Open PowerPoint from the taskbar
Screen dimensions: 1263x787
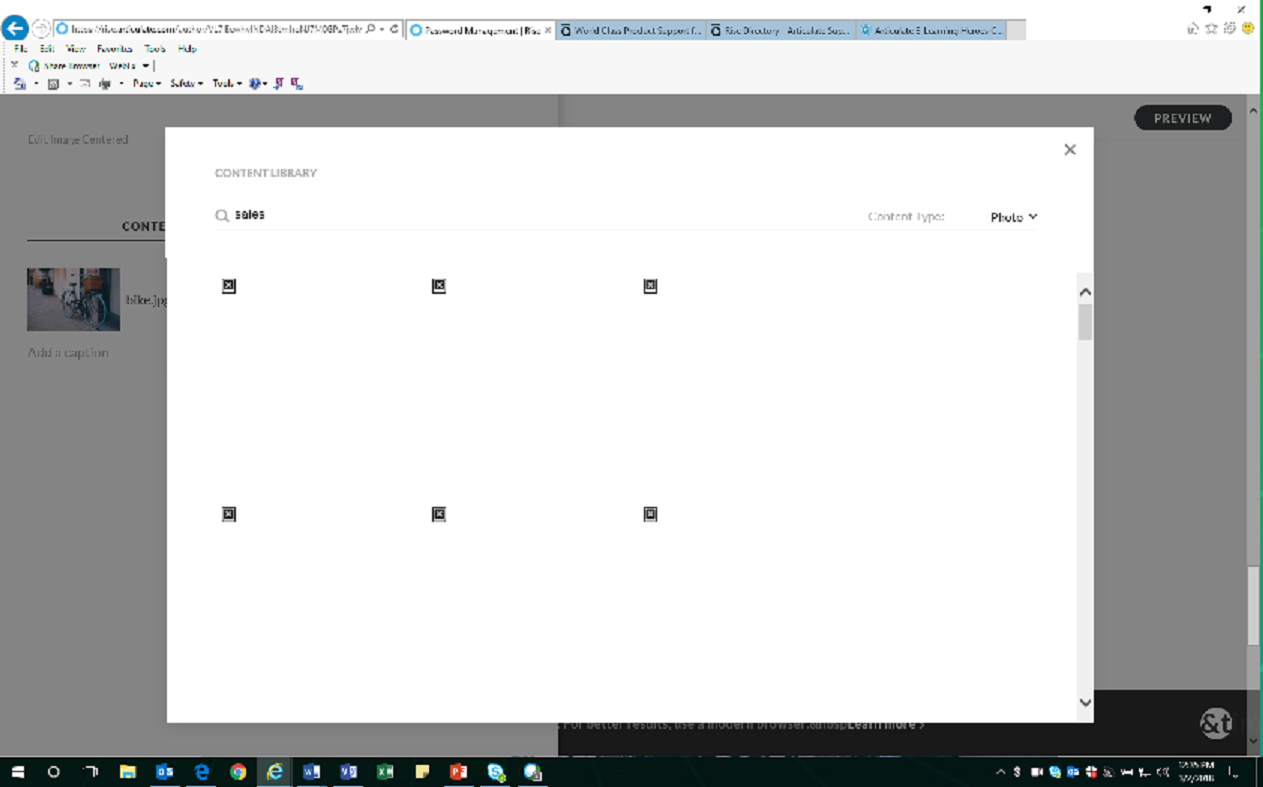pos(459,771)
